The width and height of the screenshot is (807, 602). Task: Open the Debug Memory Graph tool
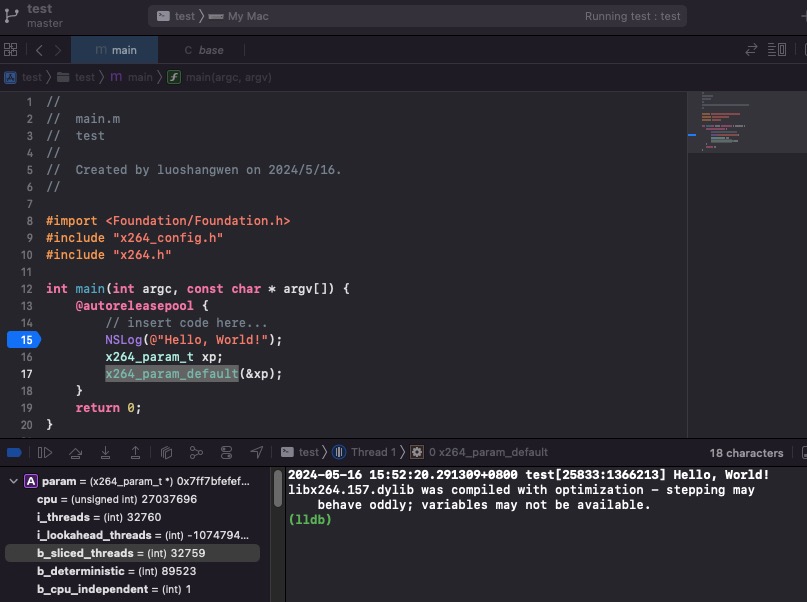coord(196,453)
